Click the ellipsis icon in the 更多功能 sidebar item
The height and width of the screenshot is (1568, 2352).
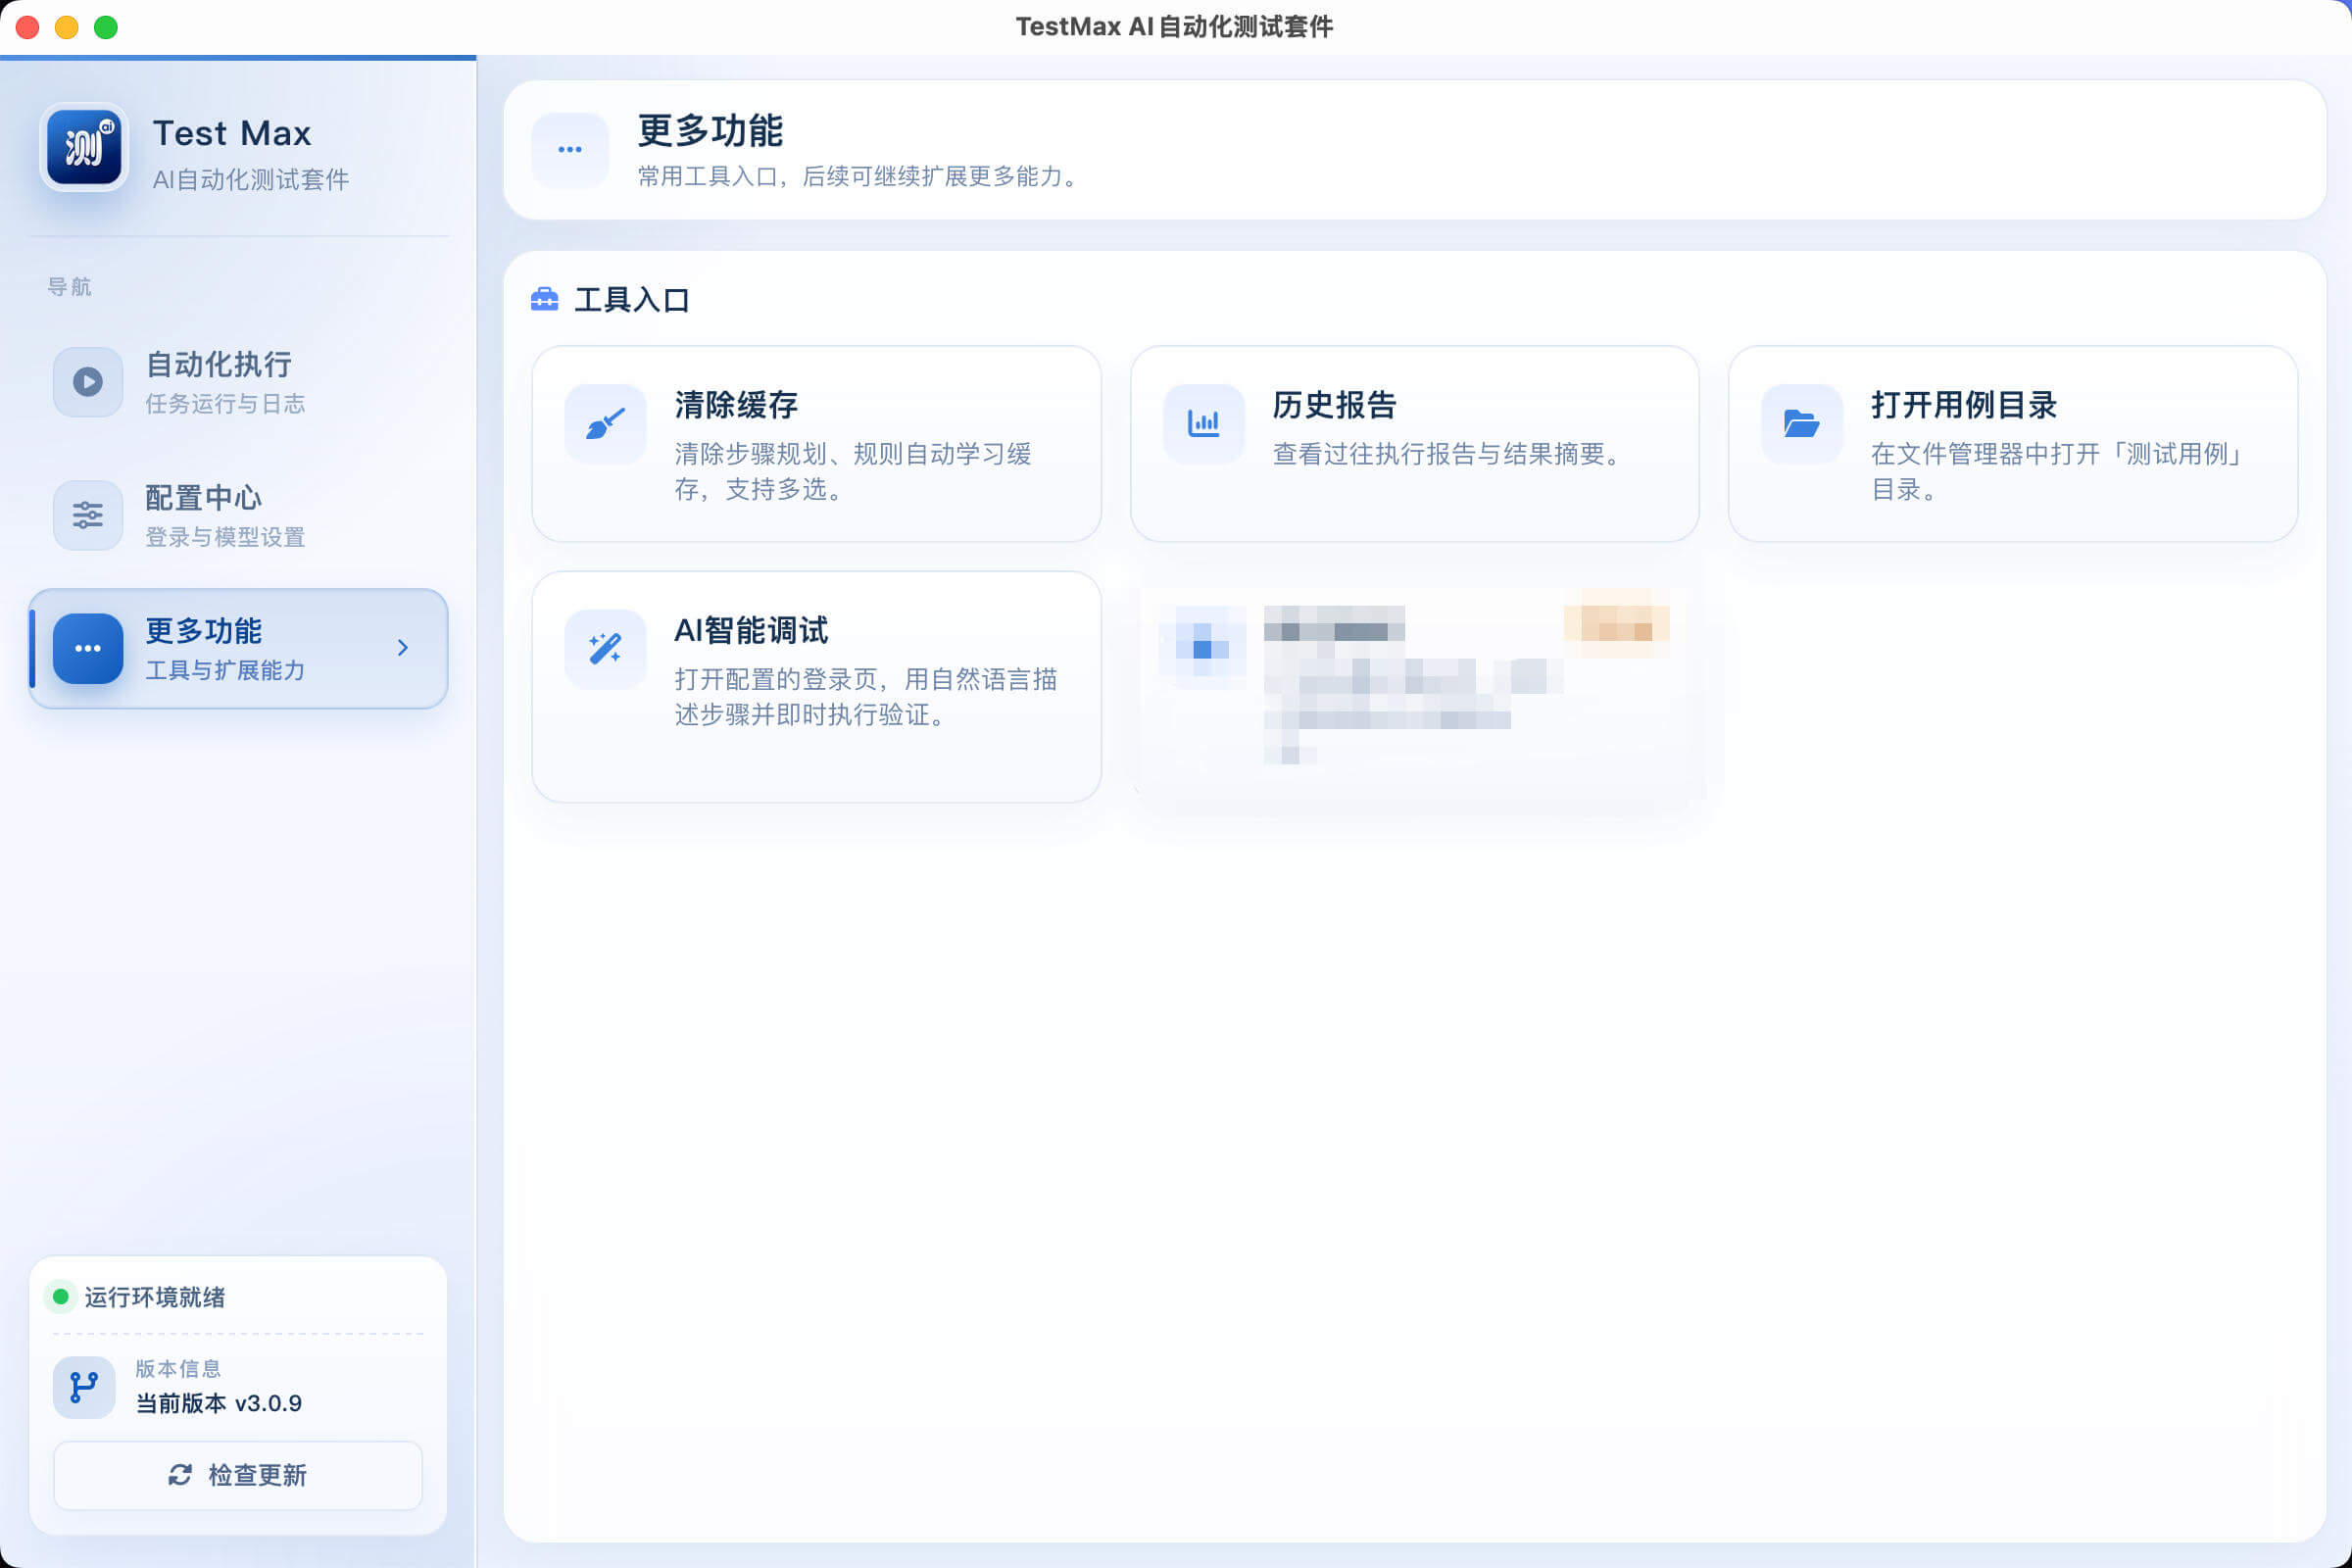coord(88,648)
